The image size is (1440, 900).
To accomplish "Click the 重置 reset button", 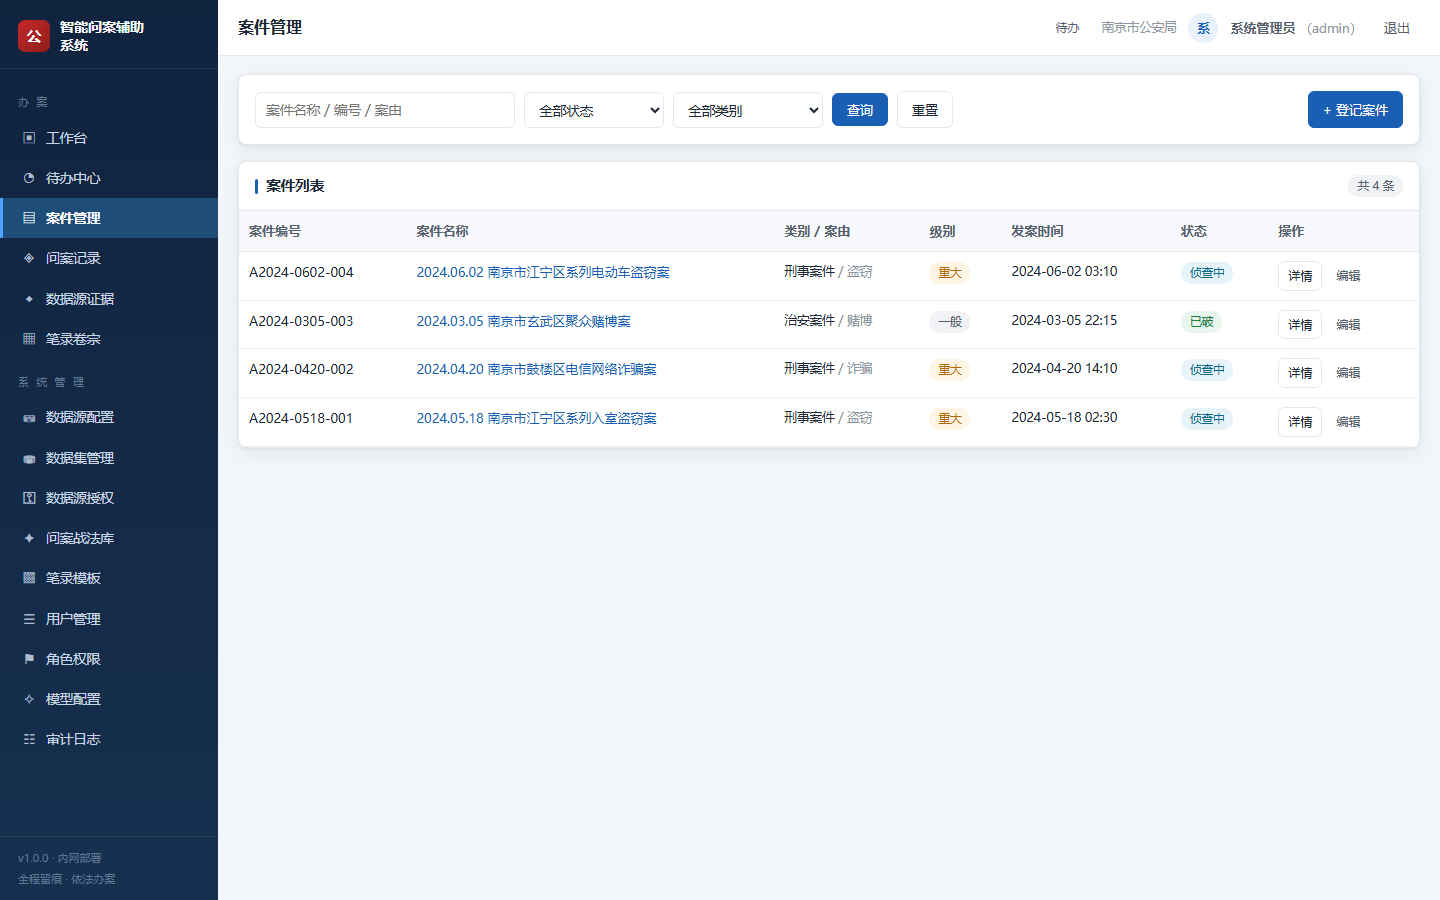I will pos(925,110).
